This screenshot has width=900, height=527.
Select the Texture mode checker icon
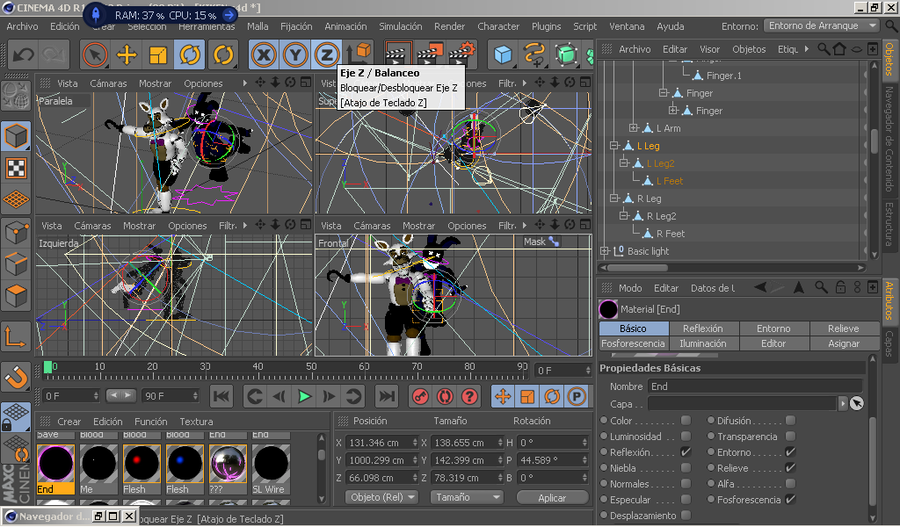pos(16,168)
